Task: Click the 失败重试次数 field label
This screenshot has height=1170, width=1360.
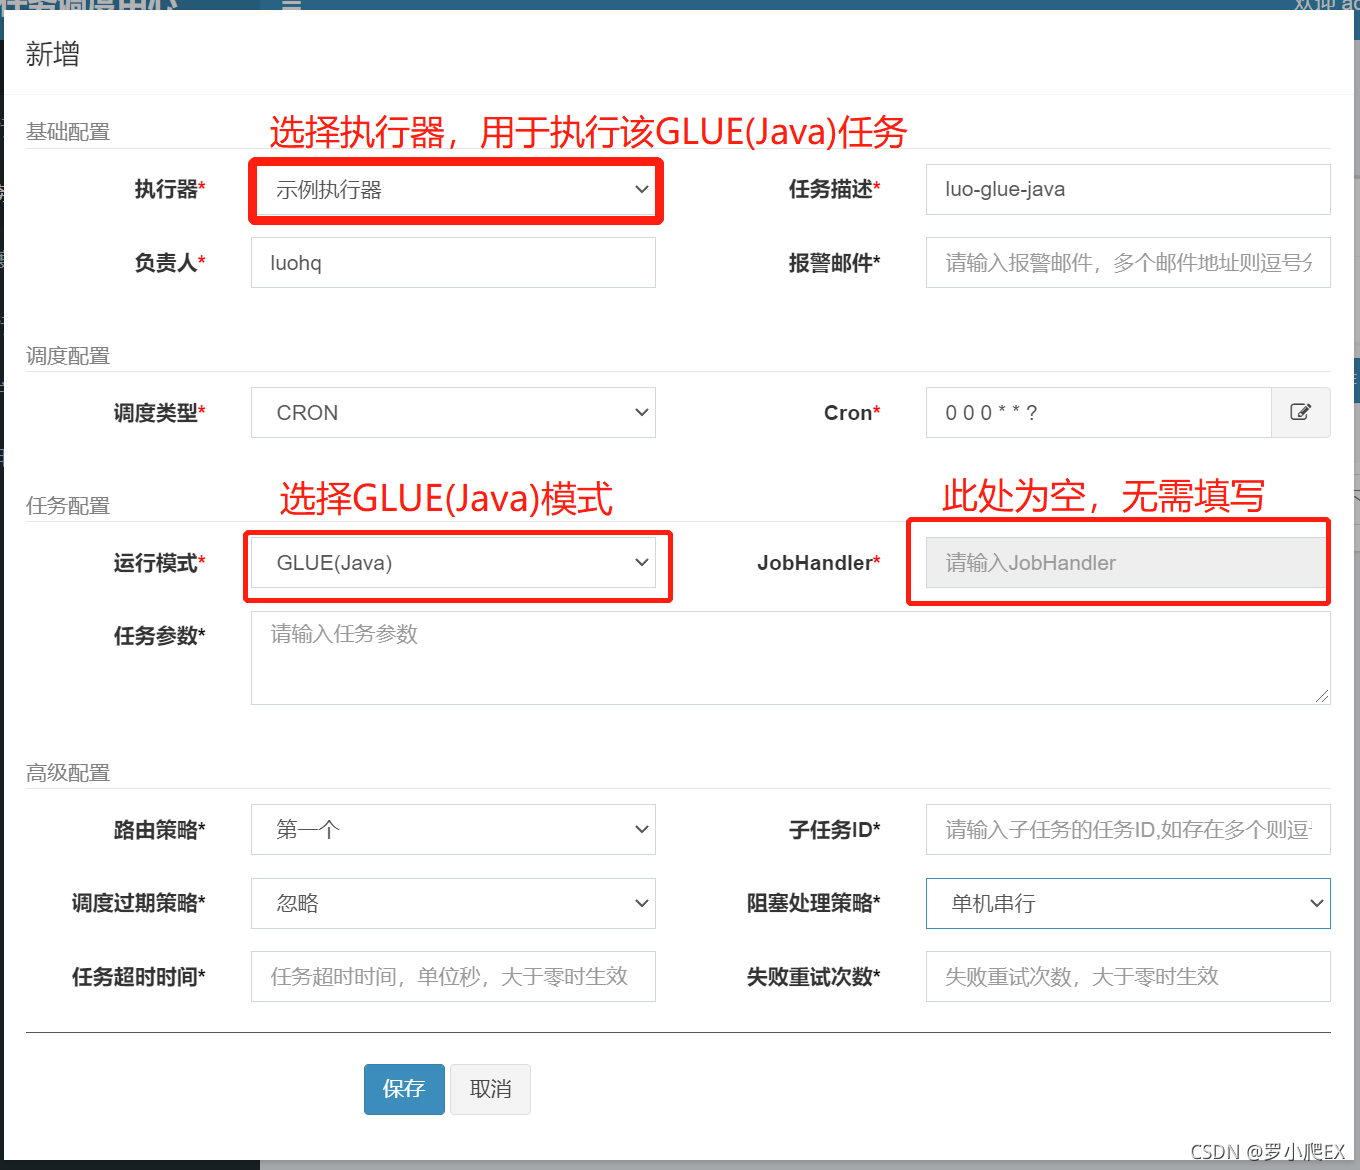Action: [814, 976]
